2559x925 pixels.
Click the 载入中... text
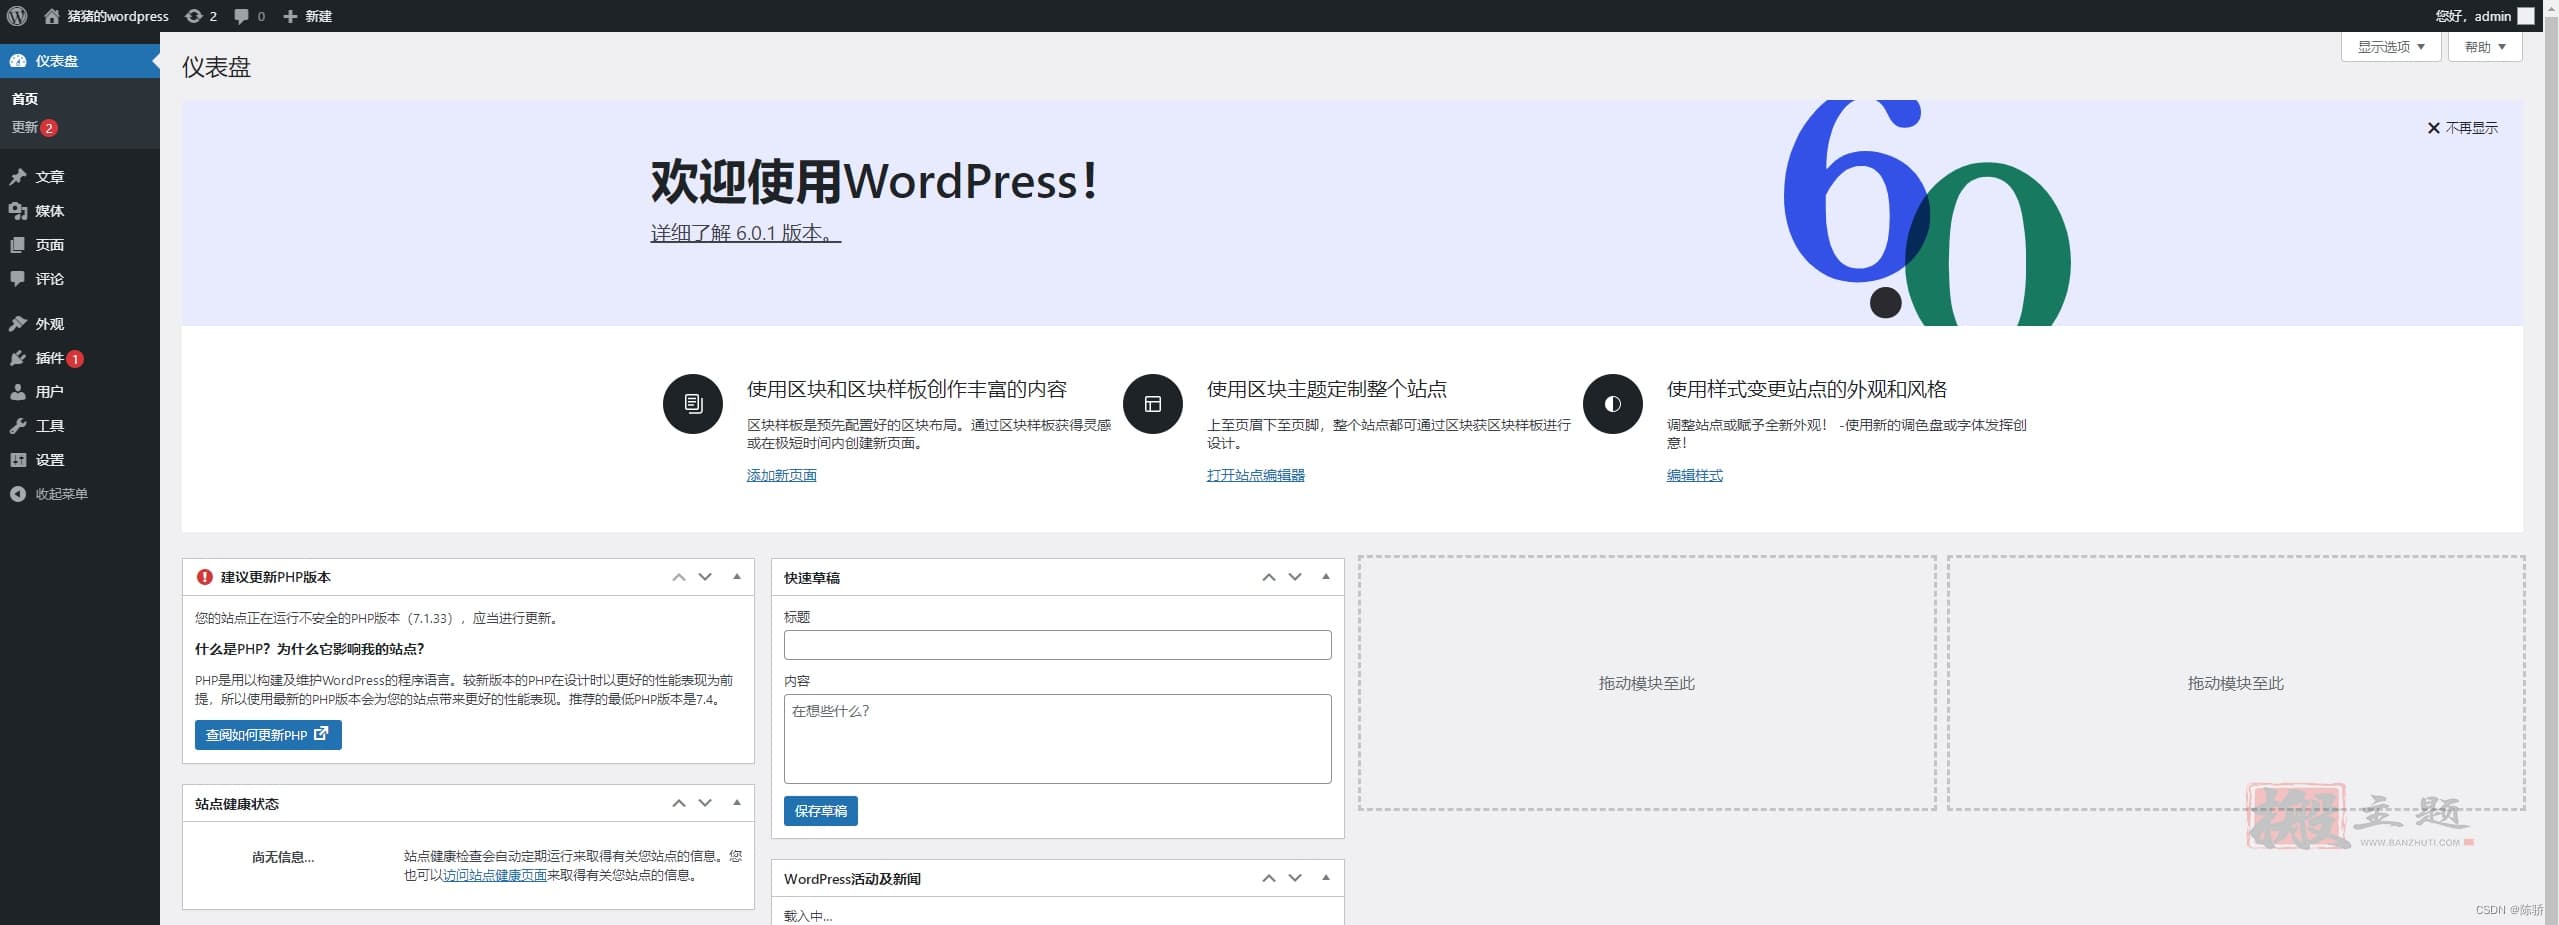tap(808, 916)
